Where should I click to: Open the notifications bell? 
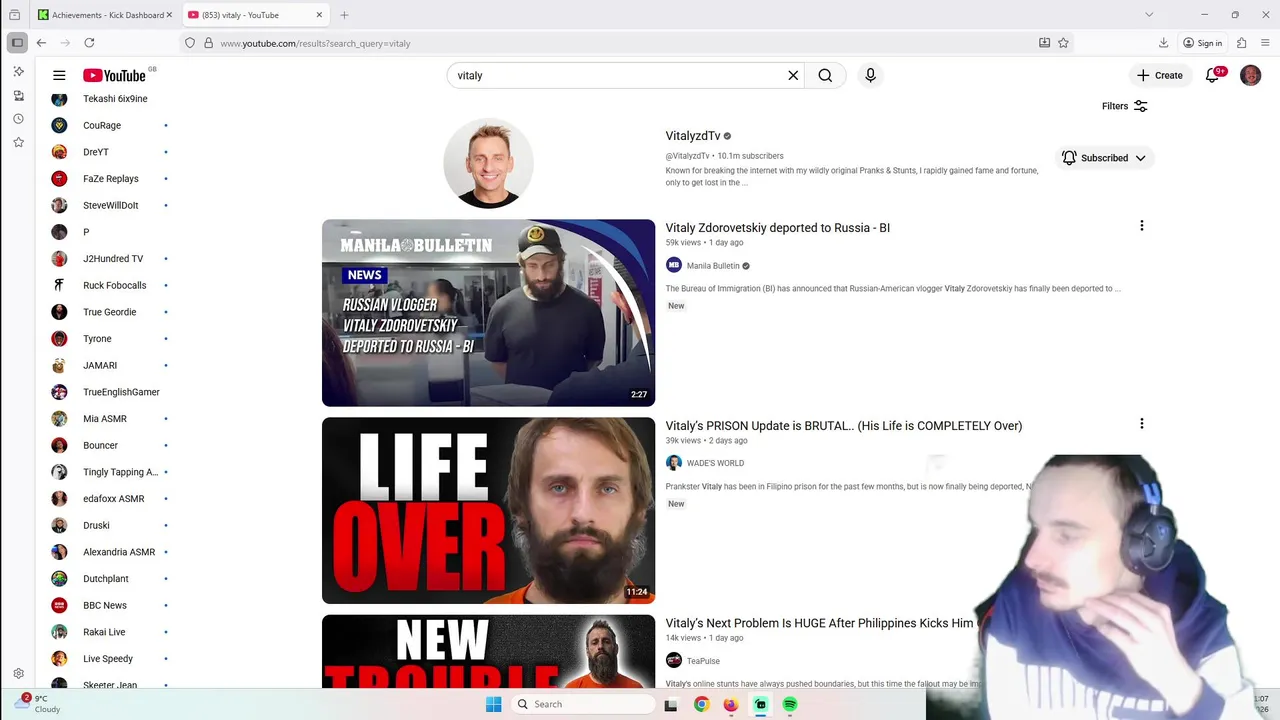coord(1213,75)
